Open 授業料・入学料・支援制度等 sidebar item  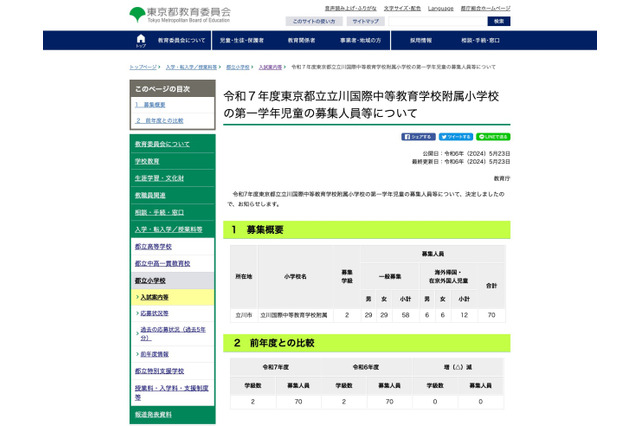click(171, 392)
